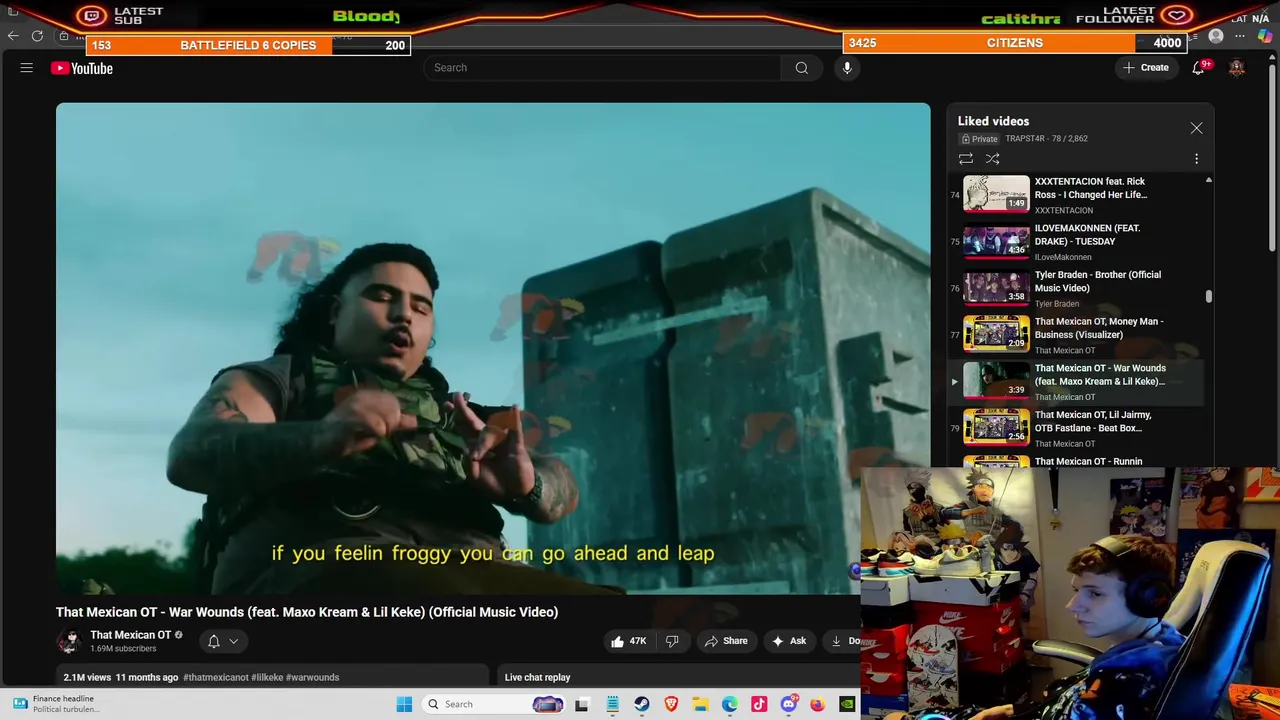Click the magnifier search button

(801, 68)
